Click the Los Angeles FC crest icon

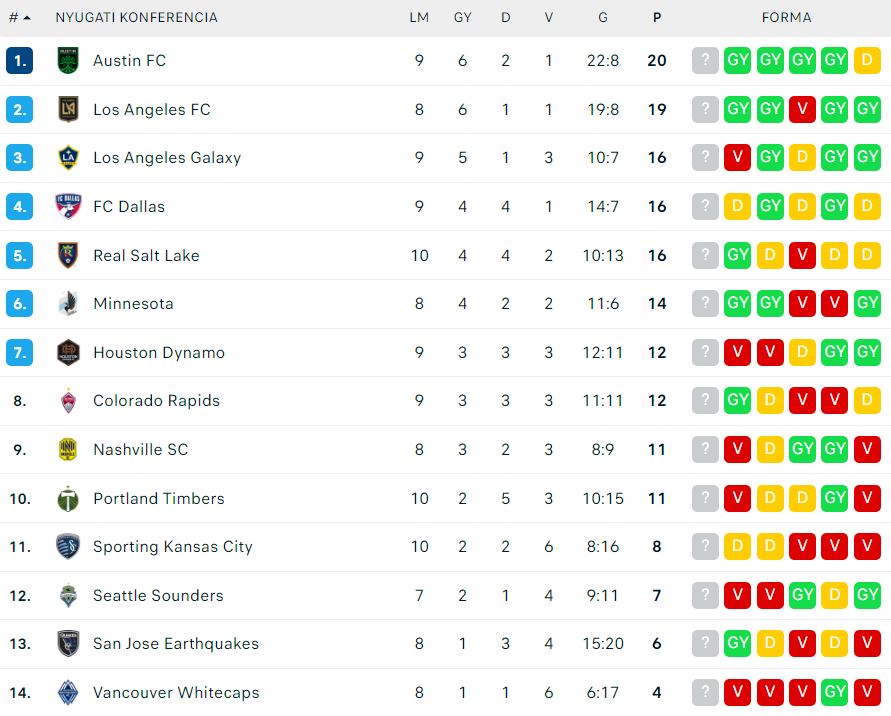point(68,110)
